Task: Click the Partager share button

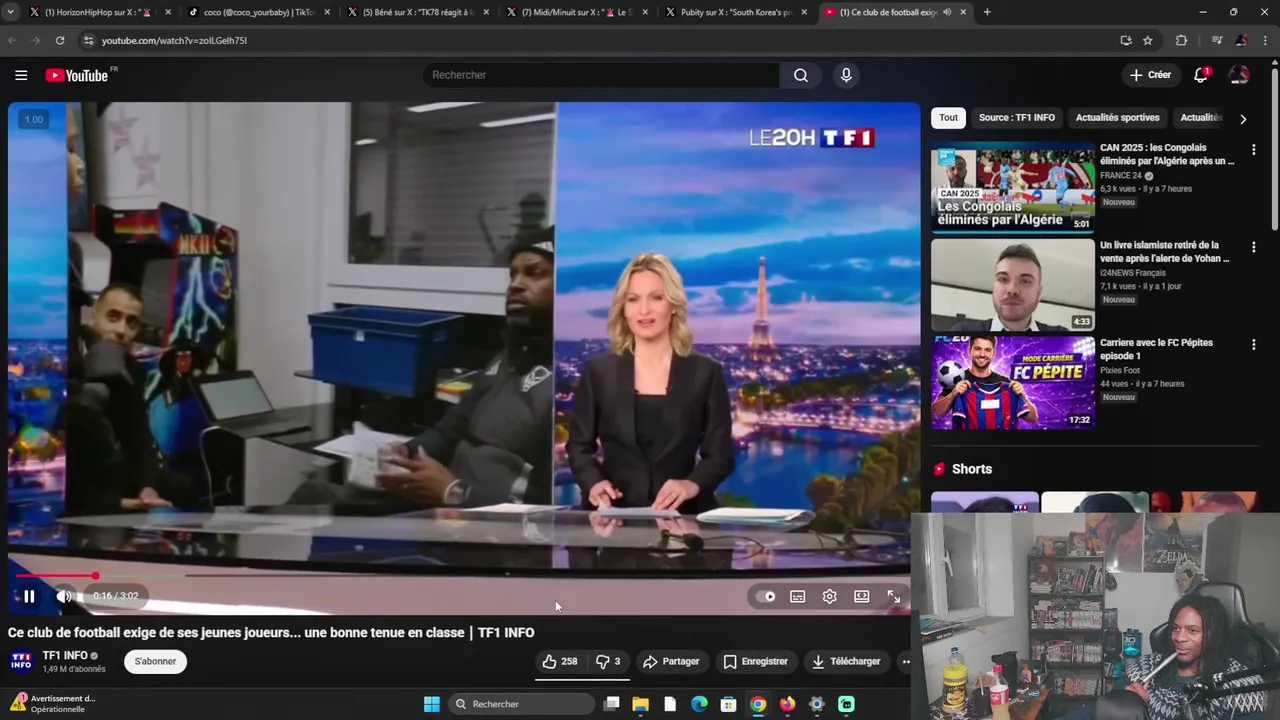Action: tap(671, 661)
